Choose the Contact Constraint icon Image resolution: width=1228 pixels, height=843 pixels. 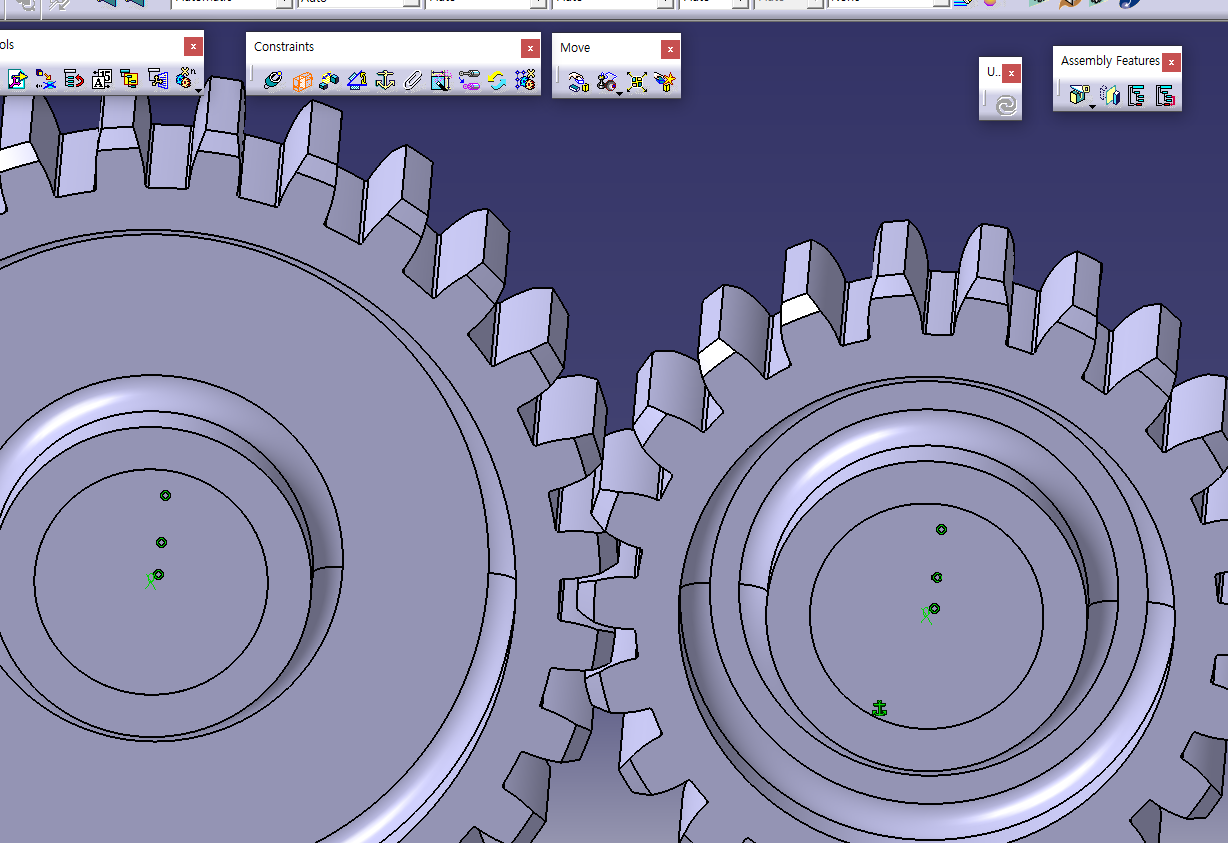pos(302,81)
